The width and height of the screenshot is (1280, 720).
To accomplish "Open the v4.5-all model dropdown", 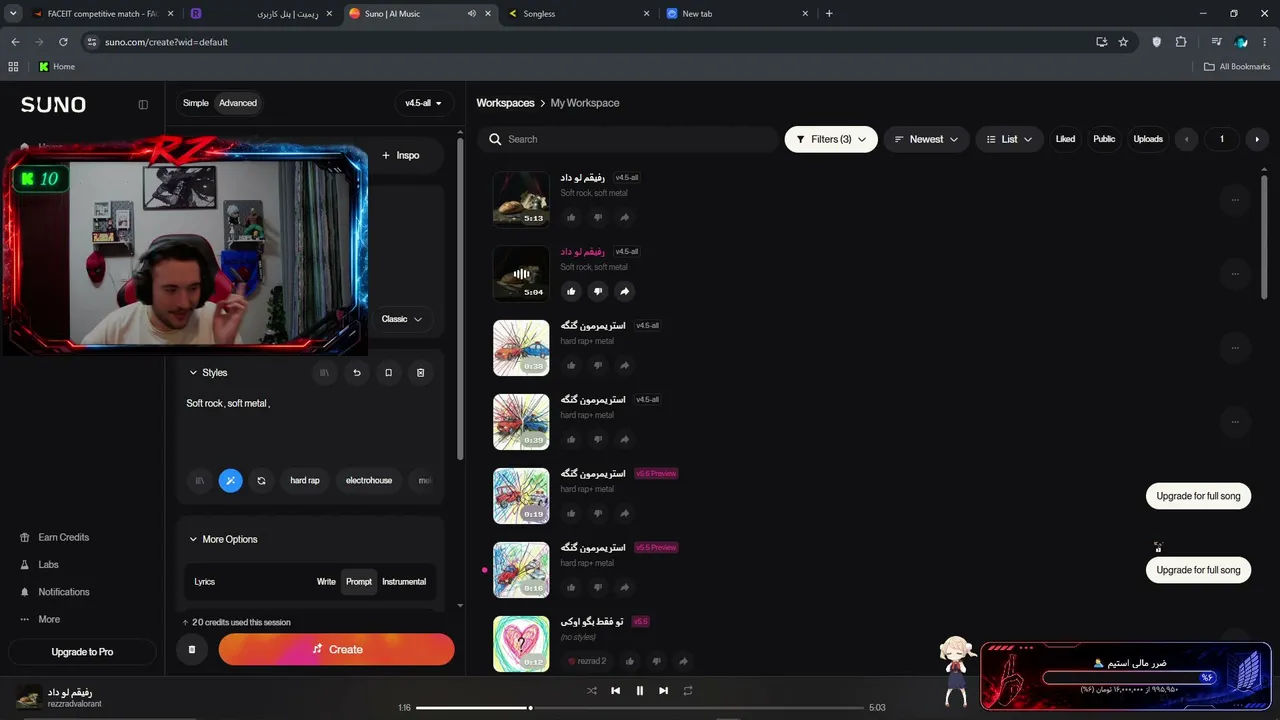I will click(x=424, y=103).
